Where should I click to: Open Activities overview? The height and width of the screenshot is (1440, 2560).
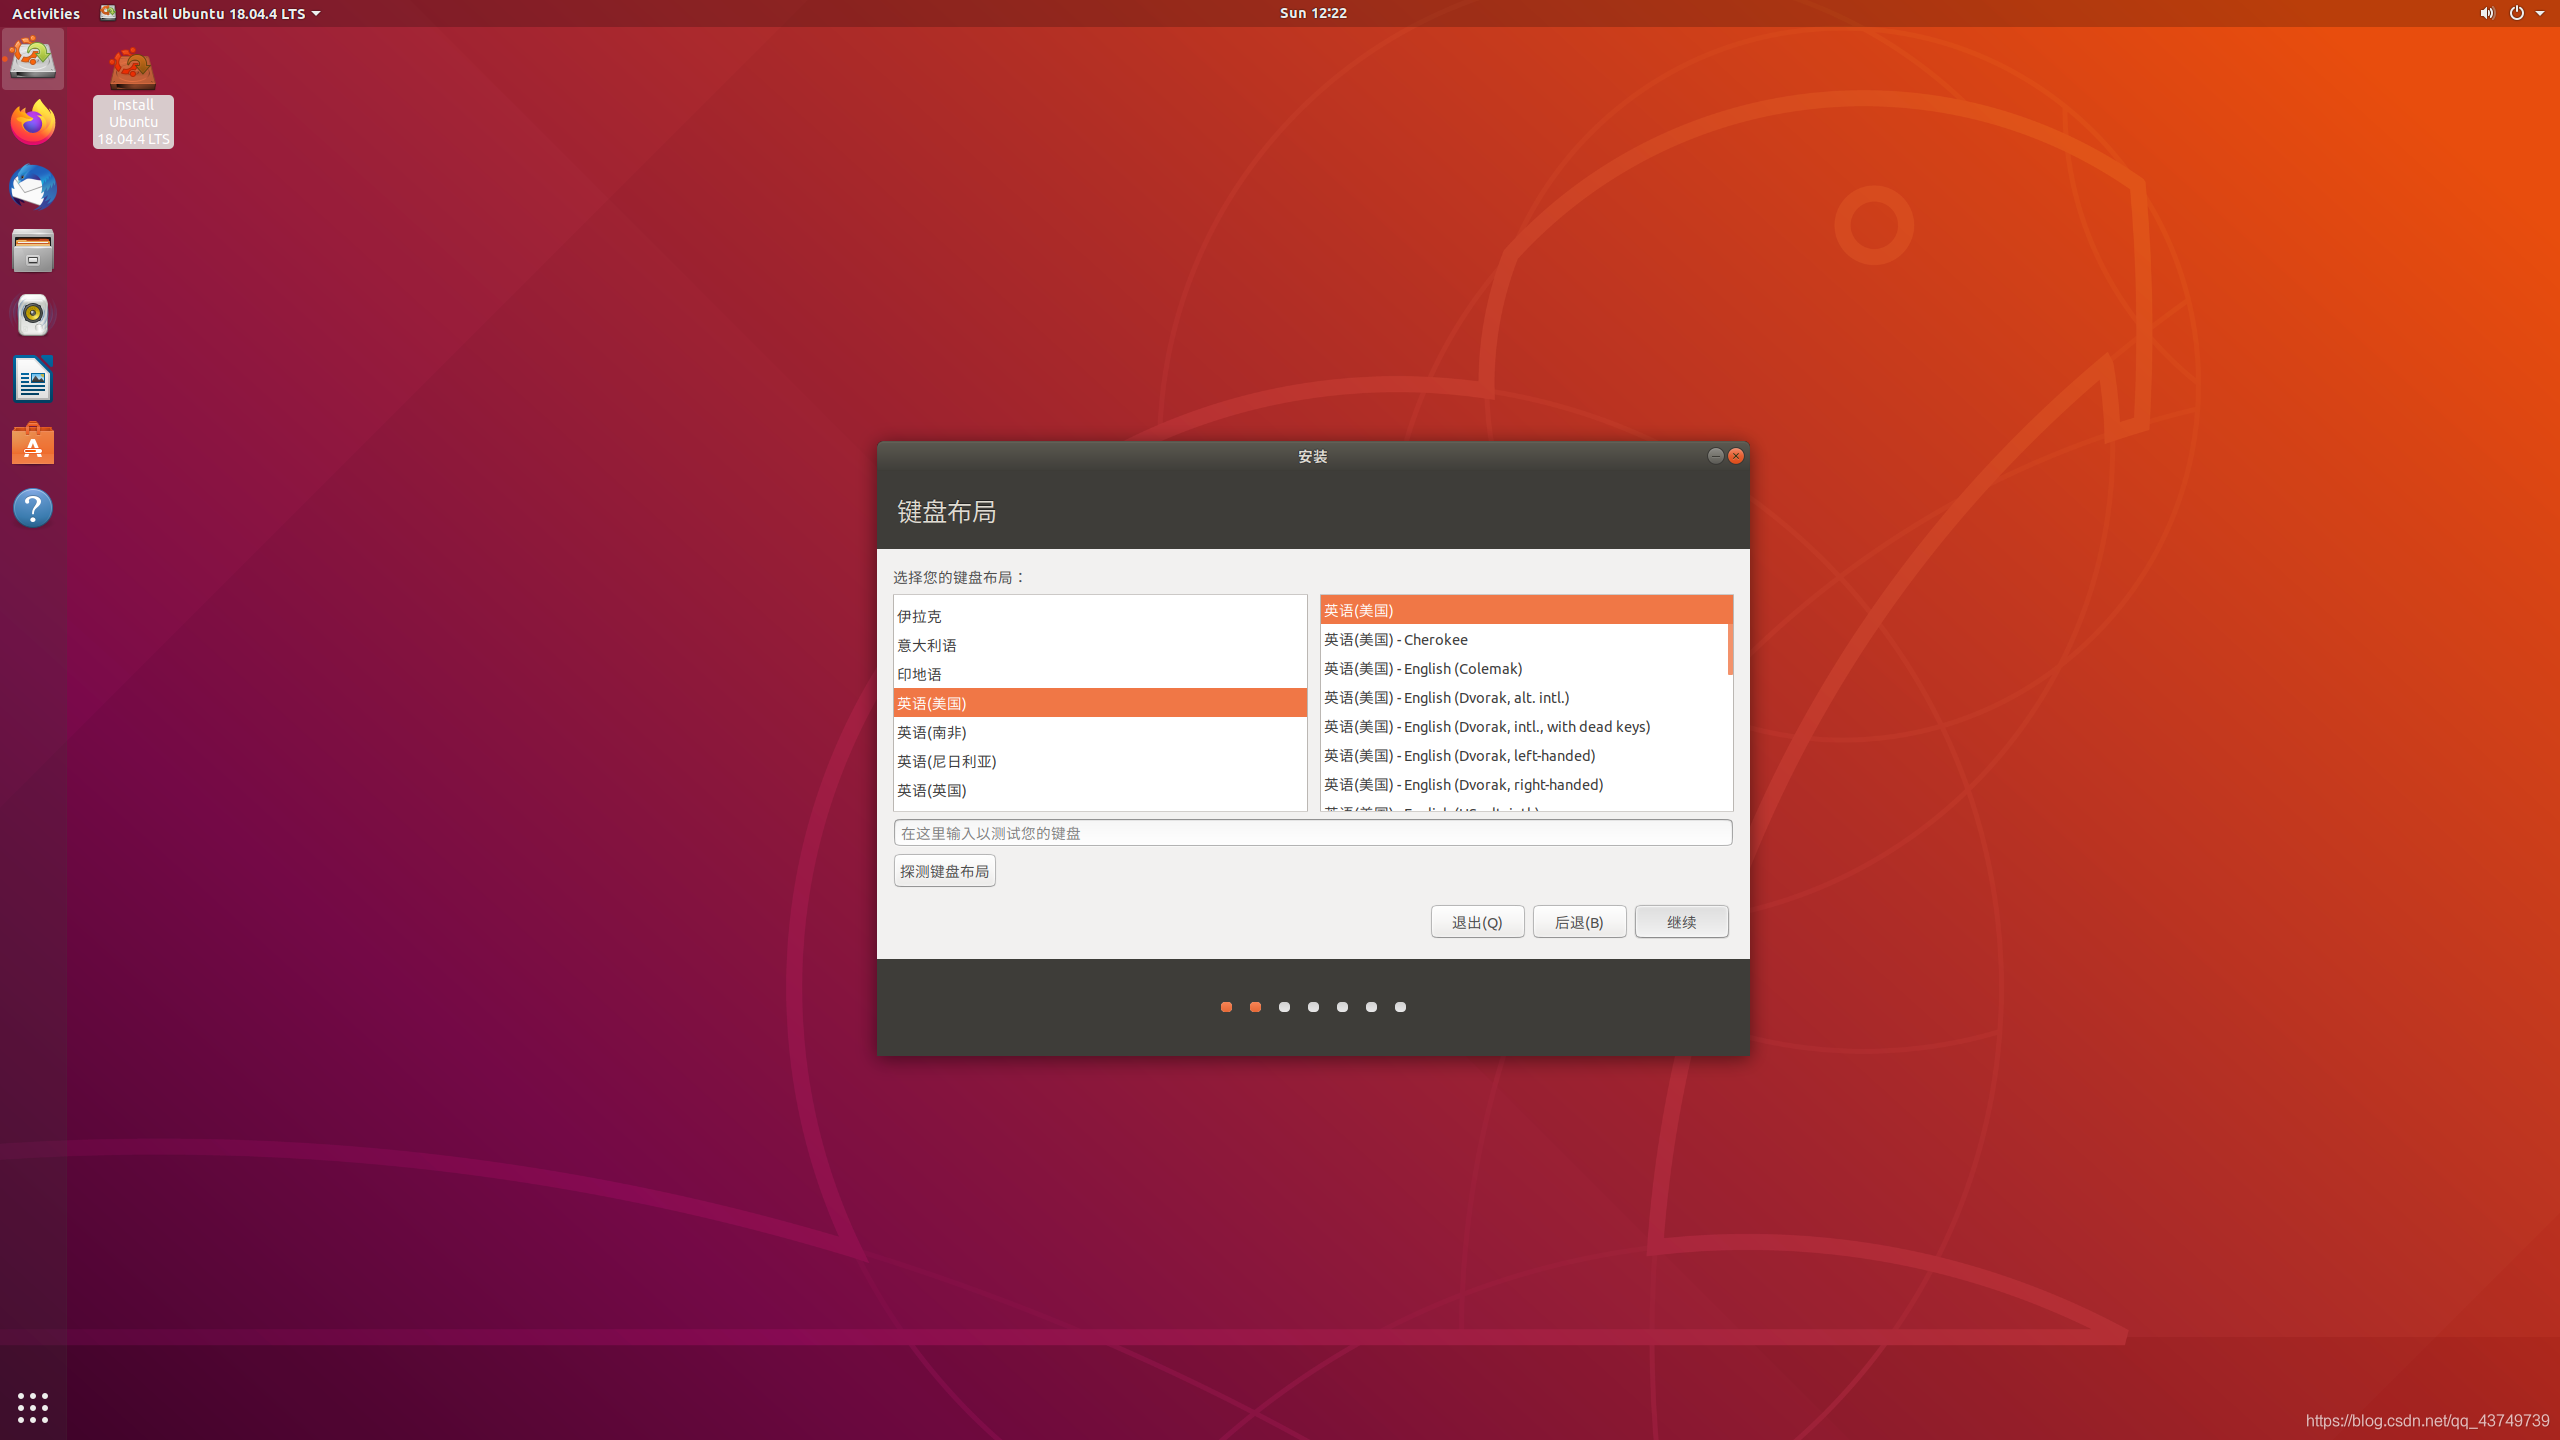(46, 13)
